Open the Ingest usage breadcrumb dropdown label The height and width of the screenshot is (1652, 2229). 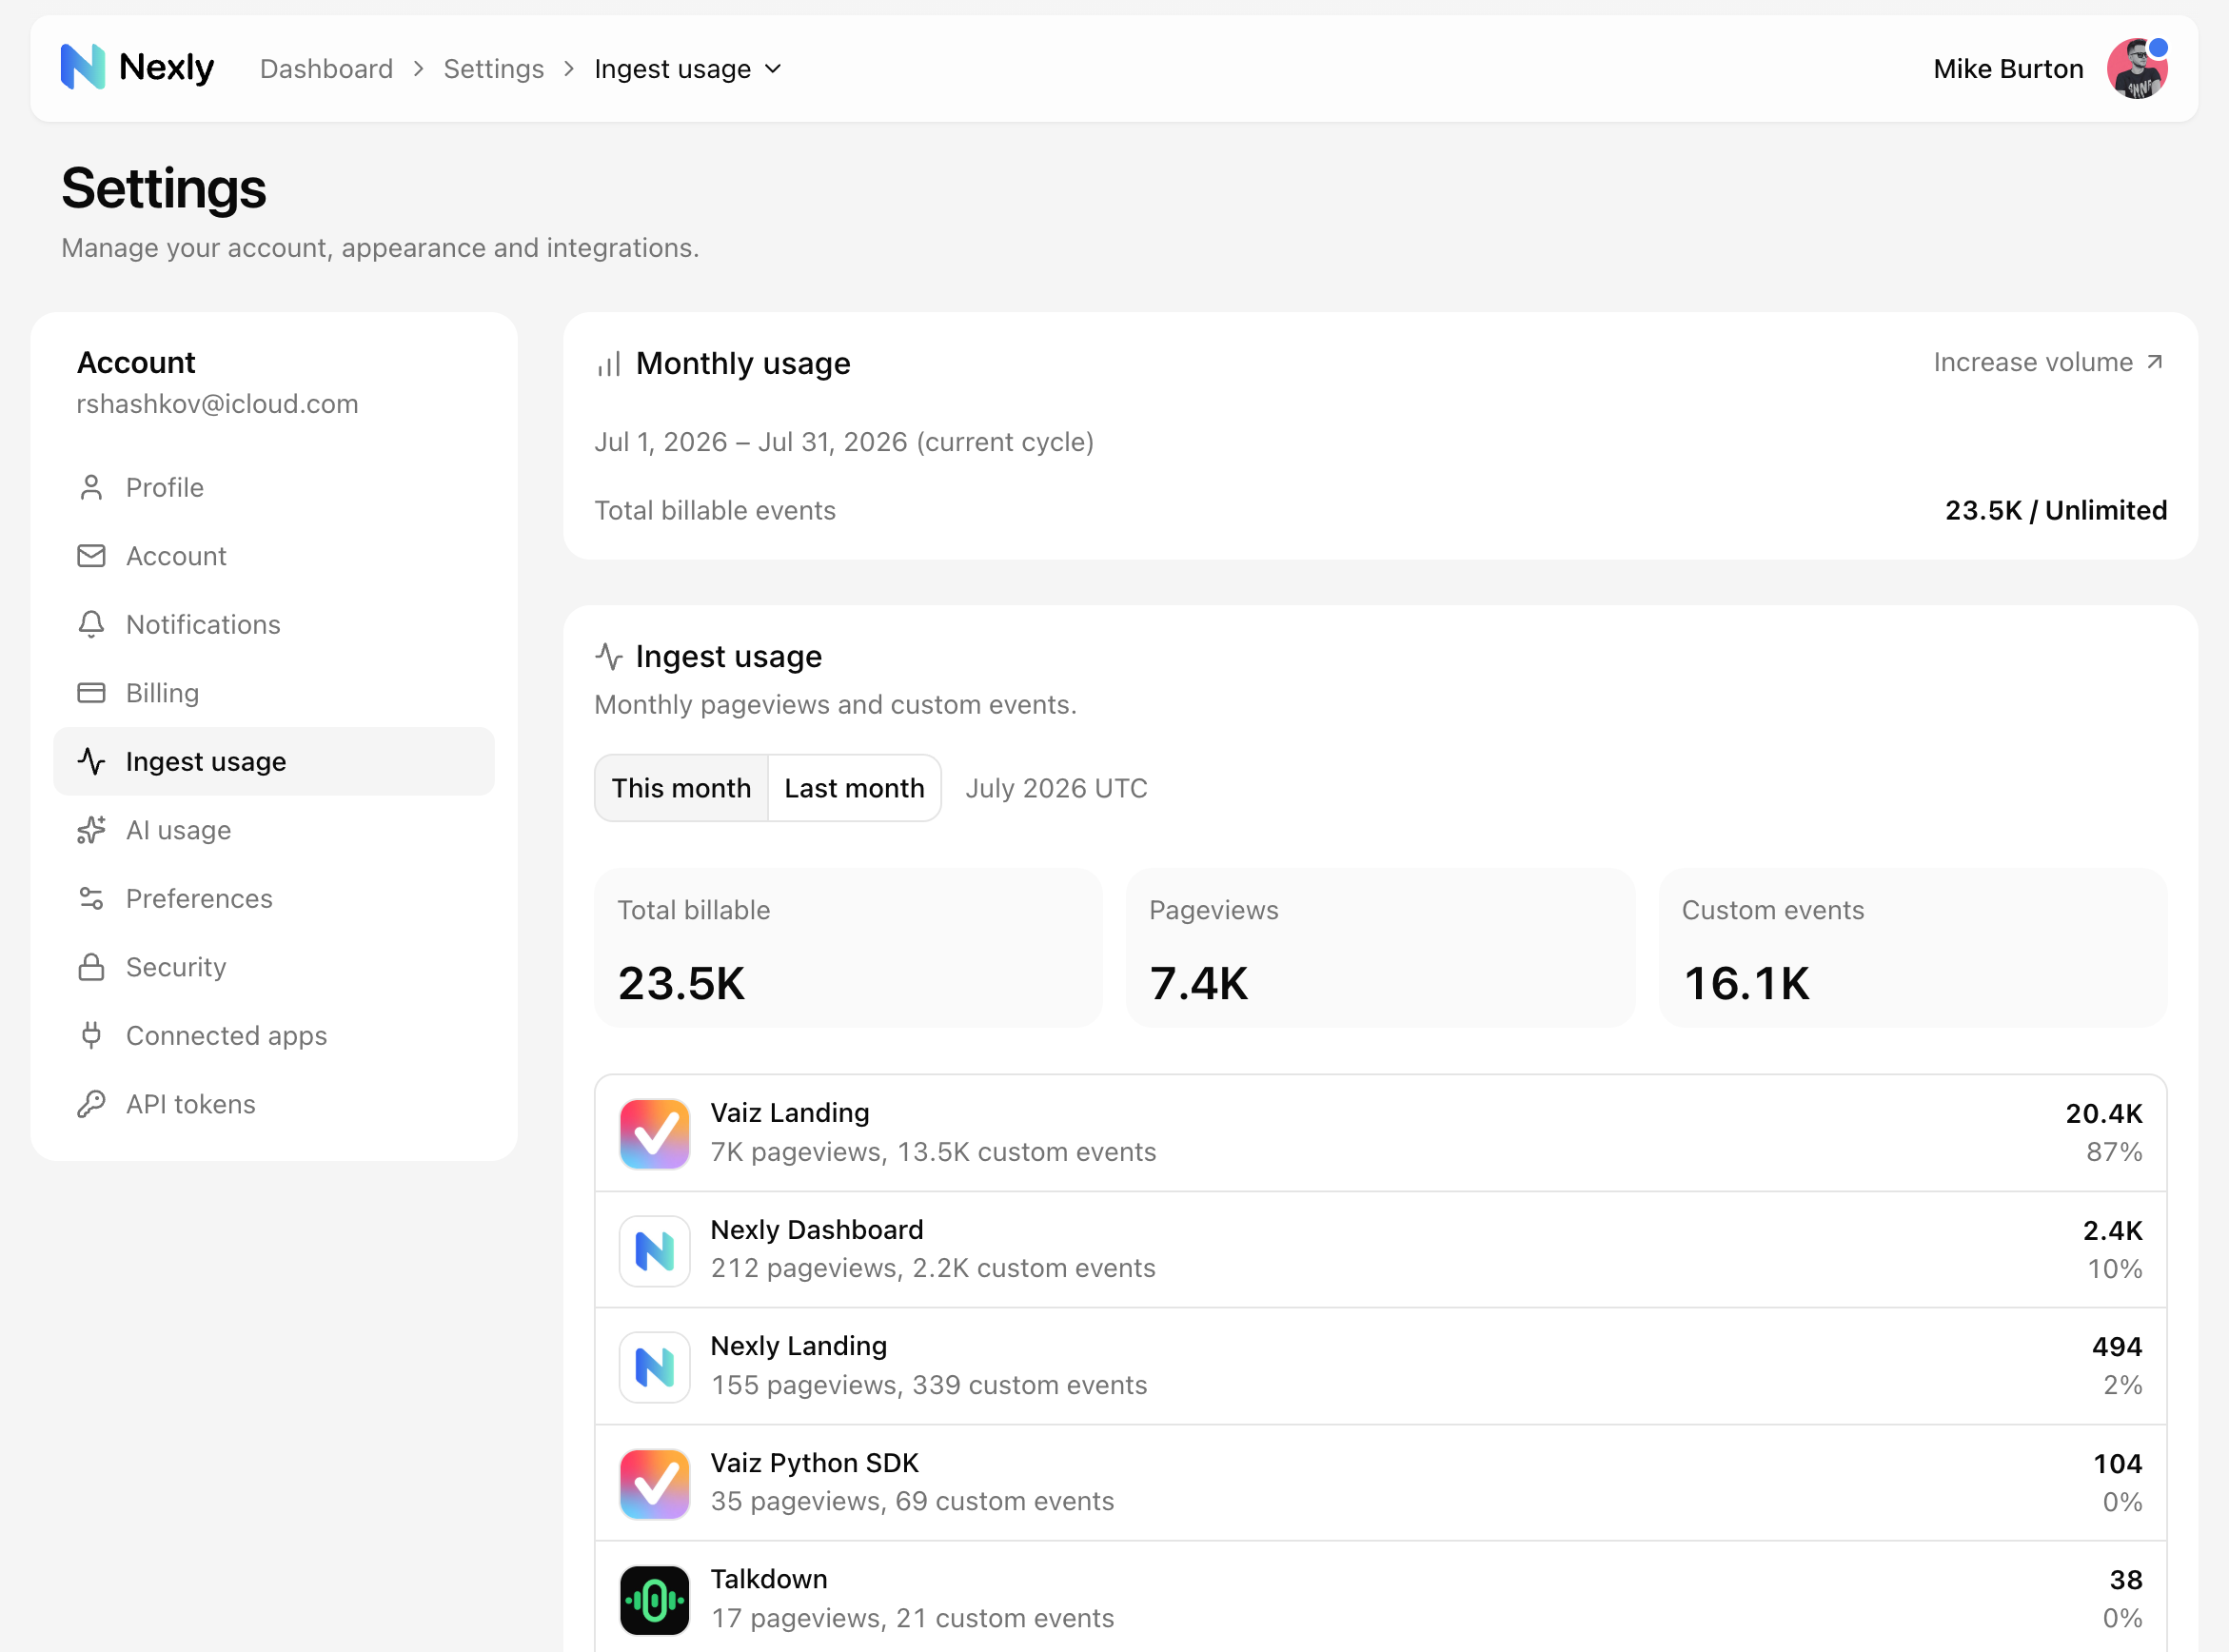tap(672, 69)
